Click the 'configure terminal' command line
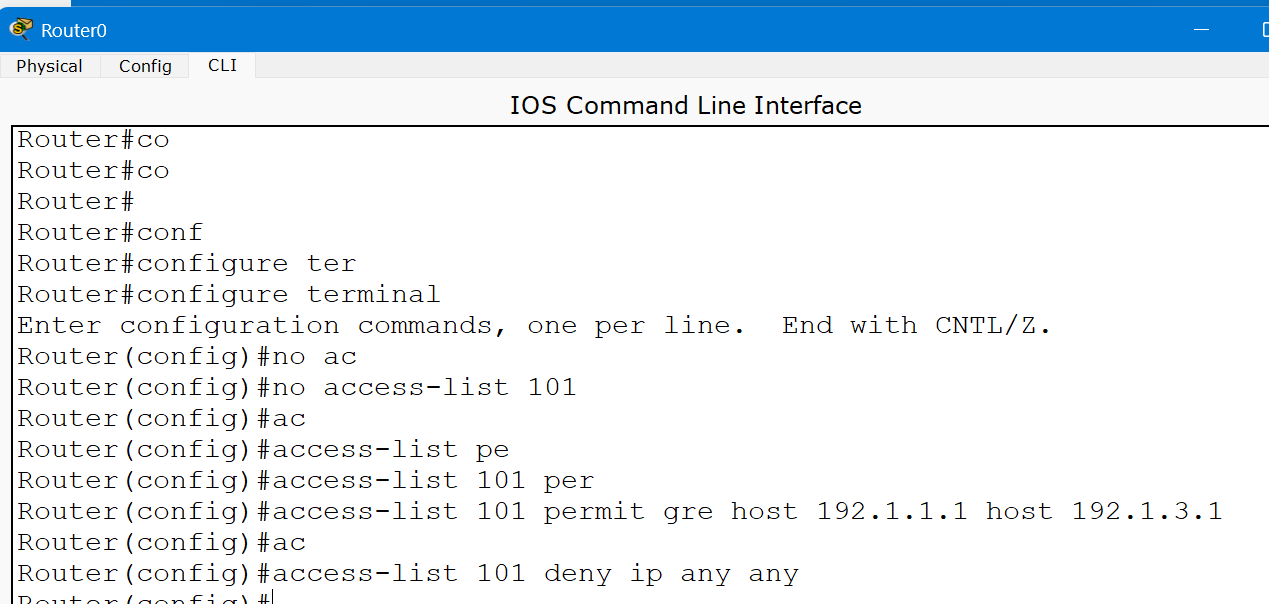 pos(229,295)
